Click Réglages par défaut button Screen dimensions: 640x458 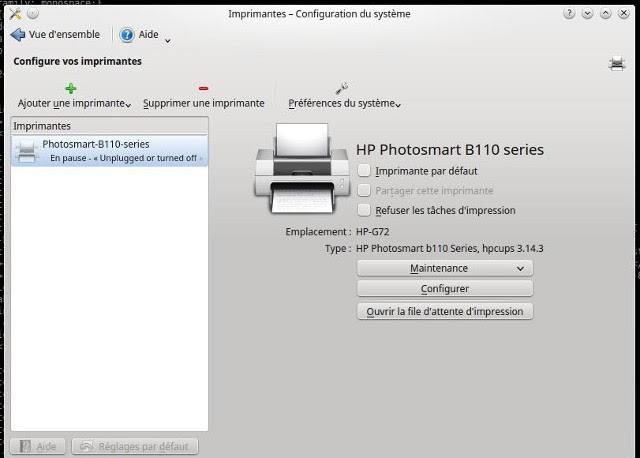[x=135, y=447]
